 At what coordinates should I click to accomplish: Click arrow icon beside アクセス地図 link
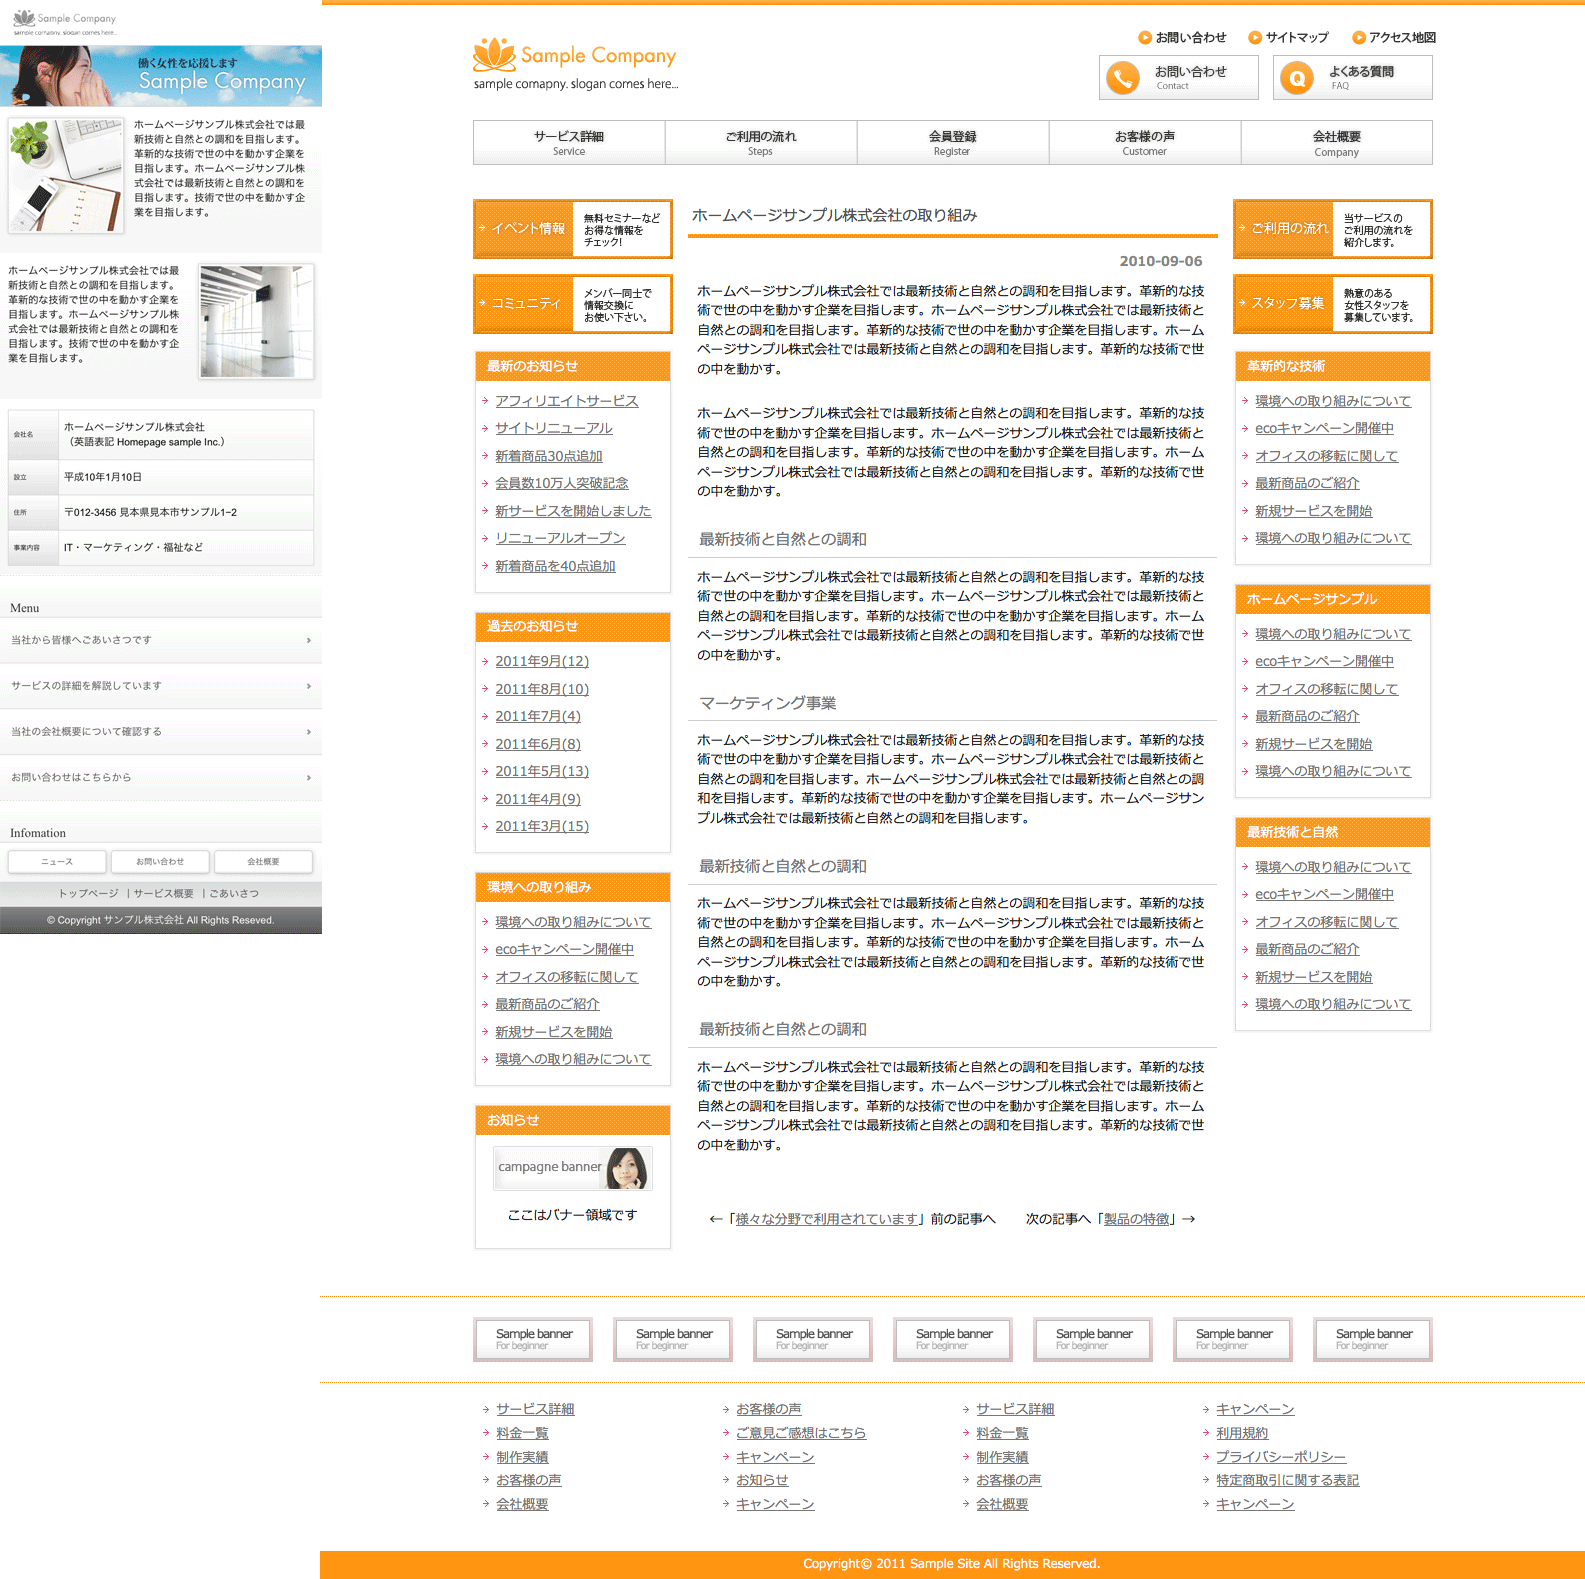(x=1358, y=38)
